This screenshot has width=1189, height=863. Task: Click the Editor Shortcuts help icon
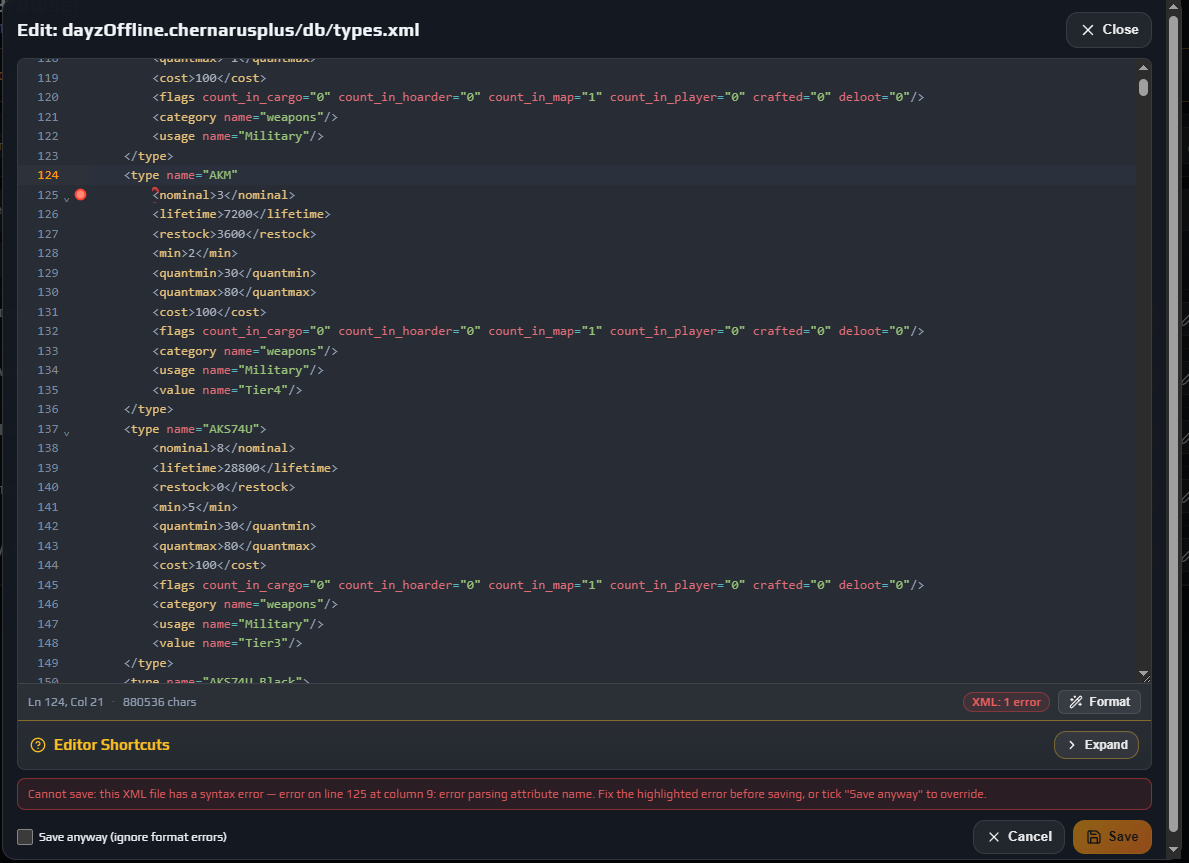(38, 745)
